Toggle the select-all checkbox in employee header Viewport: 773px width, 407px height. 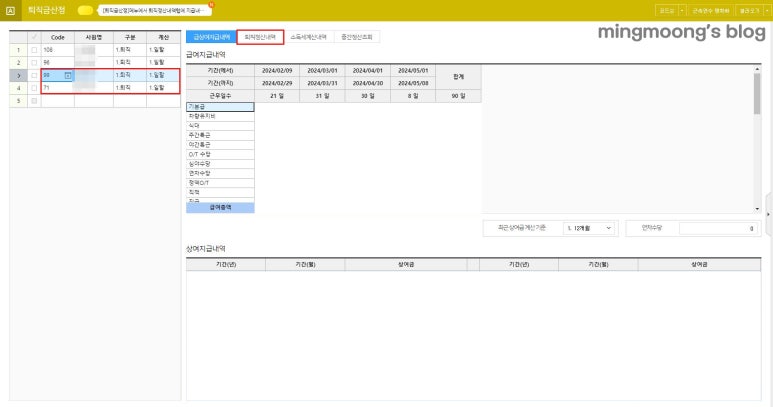coord(34,37)
